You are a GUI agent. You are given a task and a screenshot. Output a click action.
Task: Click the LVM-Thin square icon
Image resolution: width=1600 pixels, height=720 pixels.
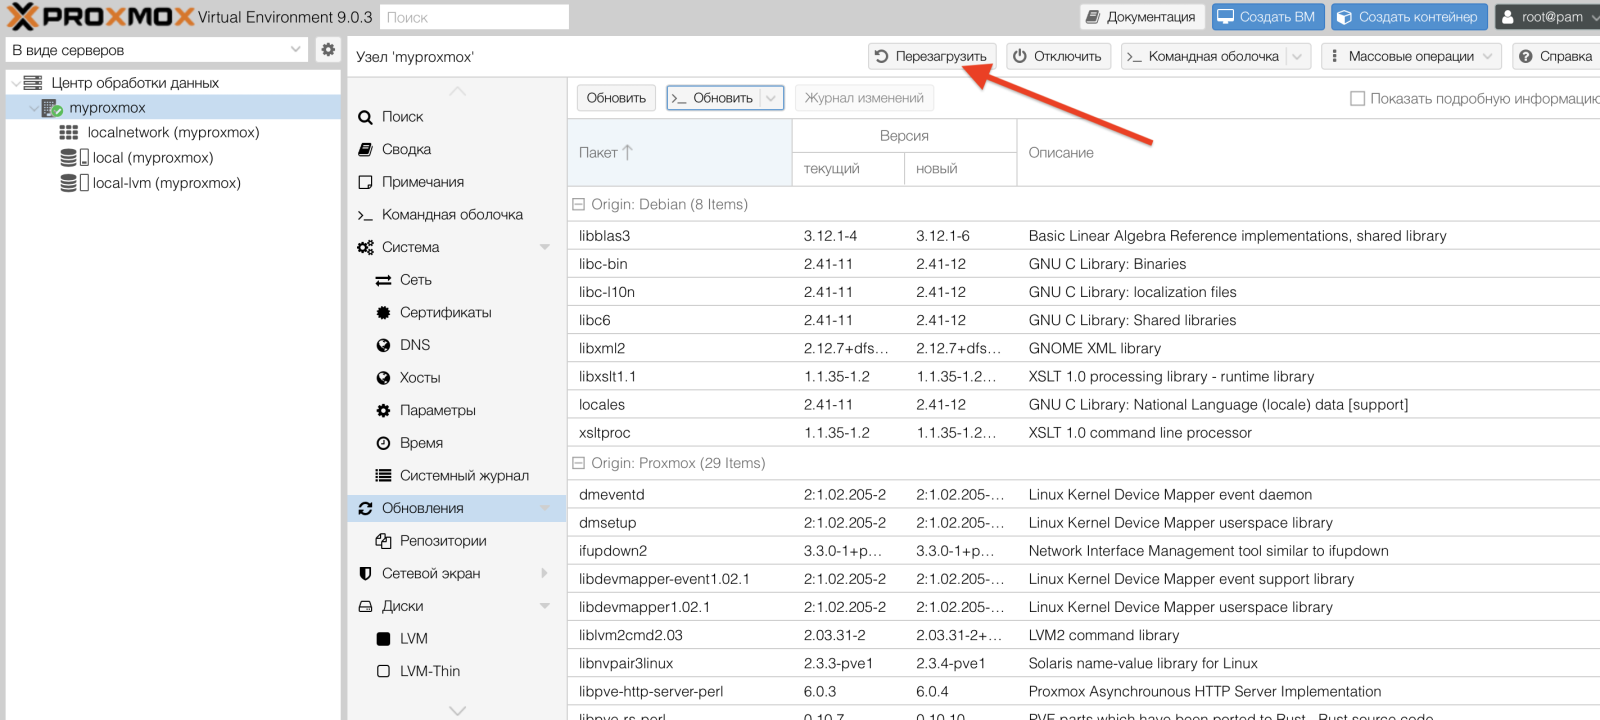(383, 671)
